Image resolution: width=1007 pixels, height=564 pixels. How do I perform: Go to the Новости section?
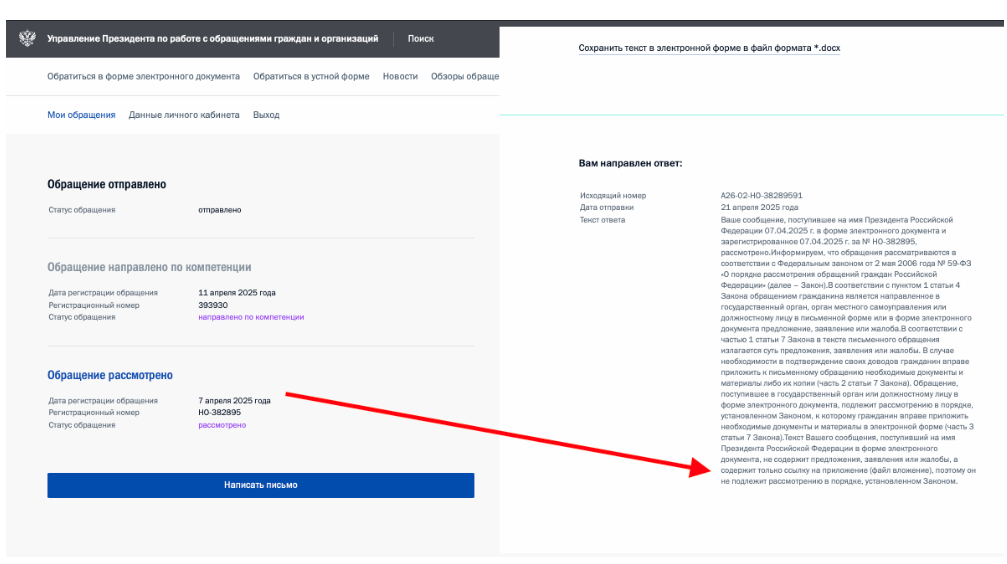(x=400, y=76)
